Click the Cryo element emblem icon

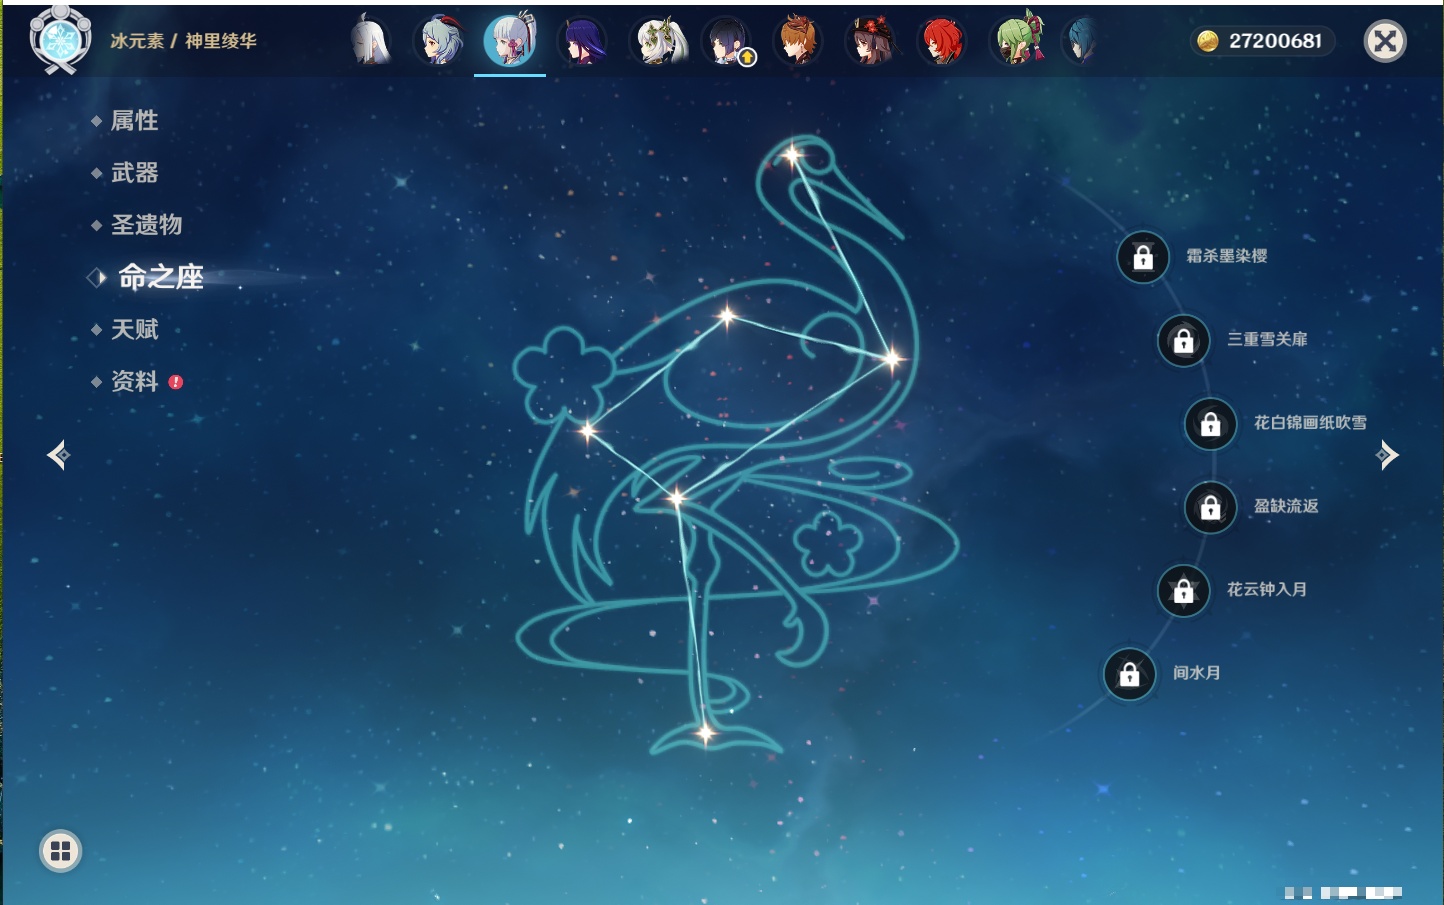click(x=60, y=40)
